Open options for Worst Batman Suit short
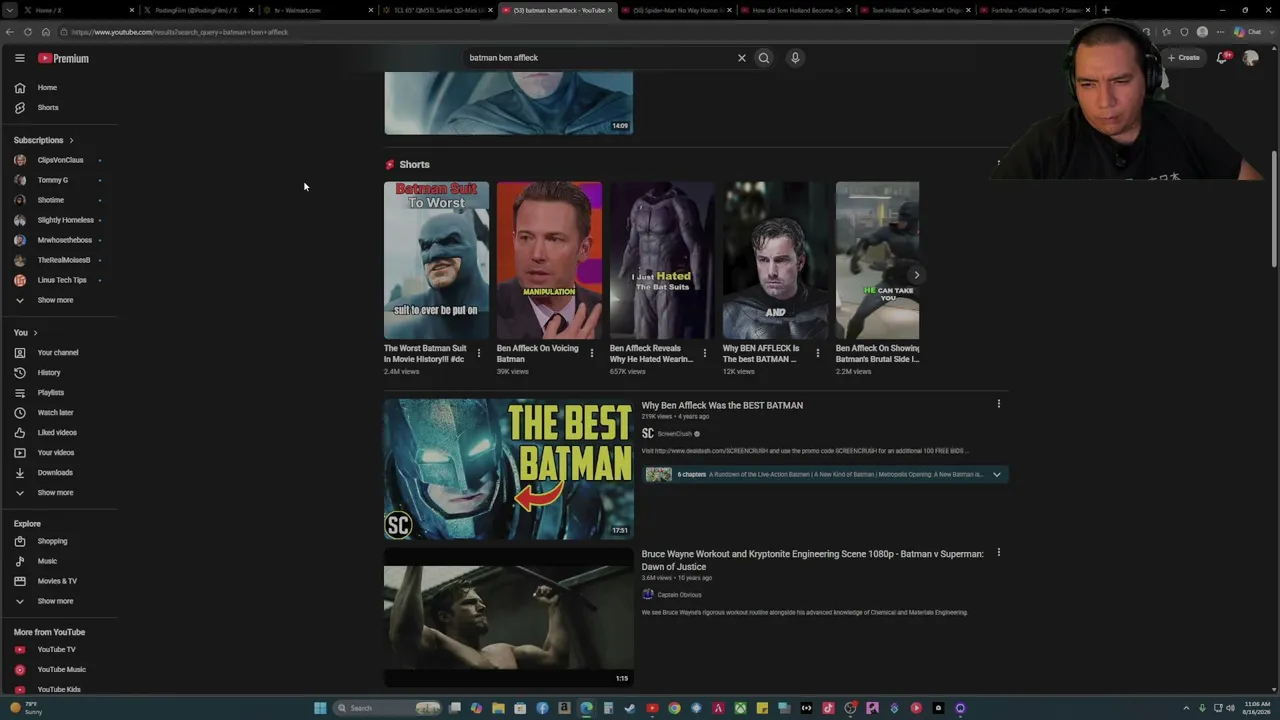Image resolution: width=1280 pixels, height=720 pixels. pyautogui.click(x=478, y=353)
